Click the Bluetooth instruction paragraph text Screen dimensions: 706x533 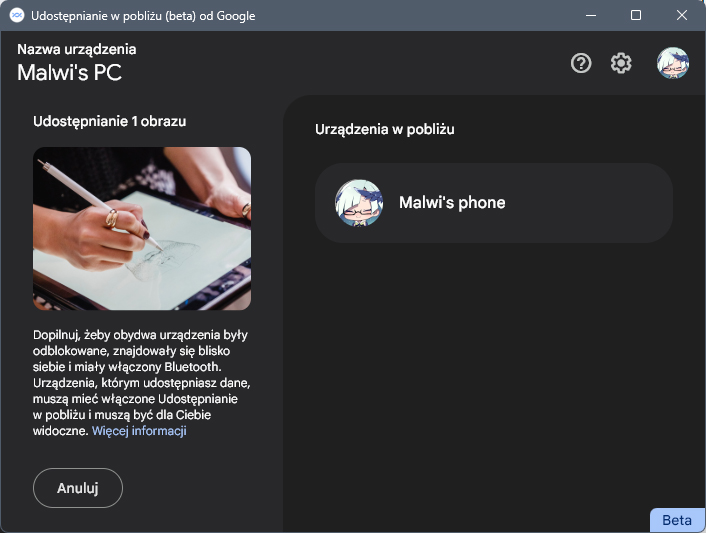click(141, 383)
